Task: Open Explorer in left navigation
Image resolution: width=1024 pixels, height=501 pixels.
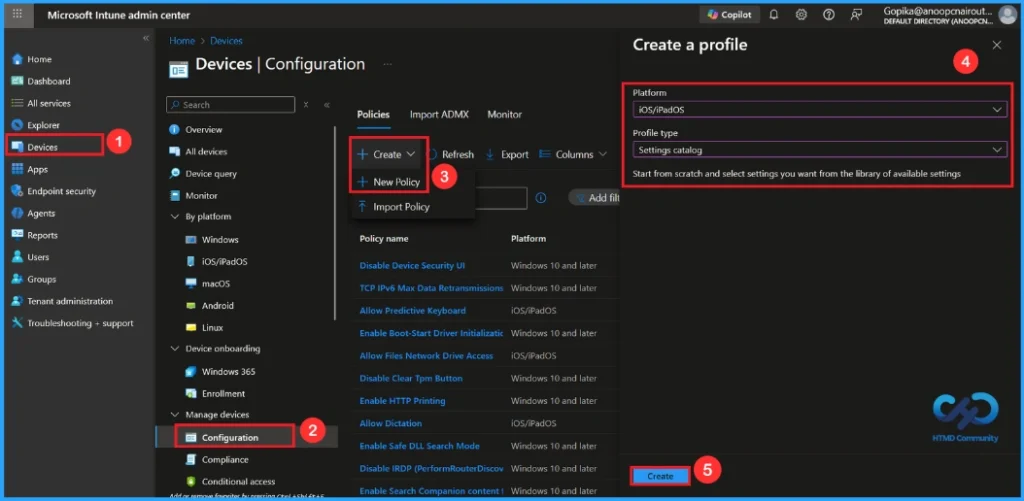Action: coord(43,125)
